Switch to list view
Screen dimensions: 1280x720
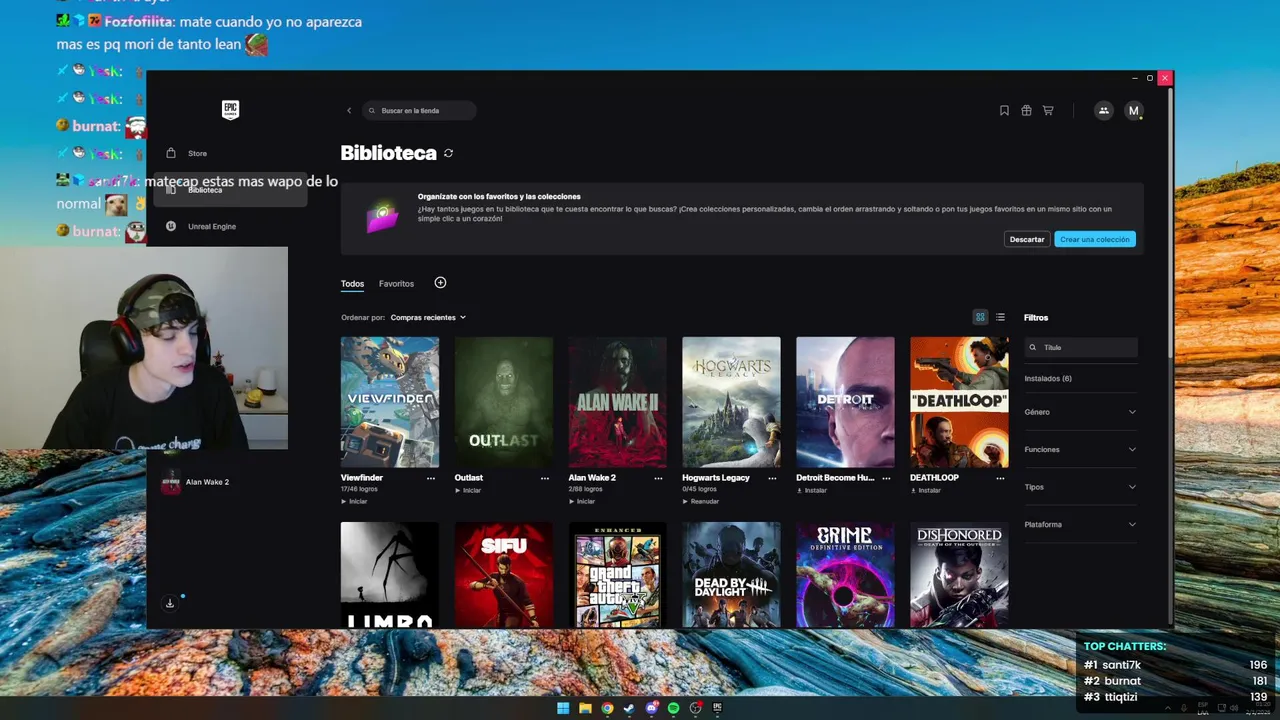point(1000,318)
